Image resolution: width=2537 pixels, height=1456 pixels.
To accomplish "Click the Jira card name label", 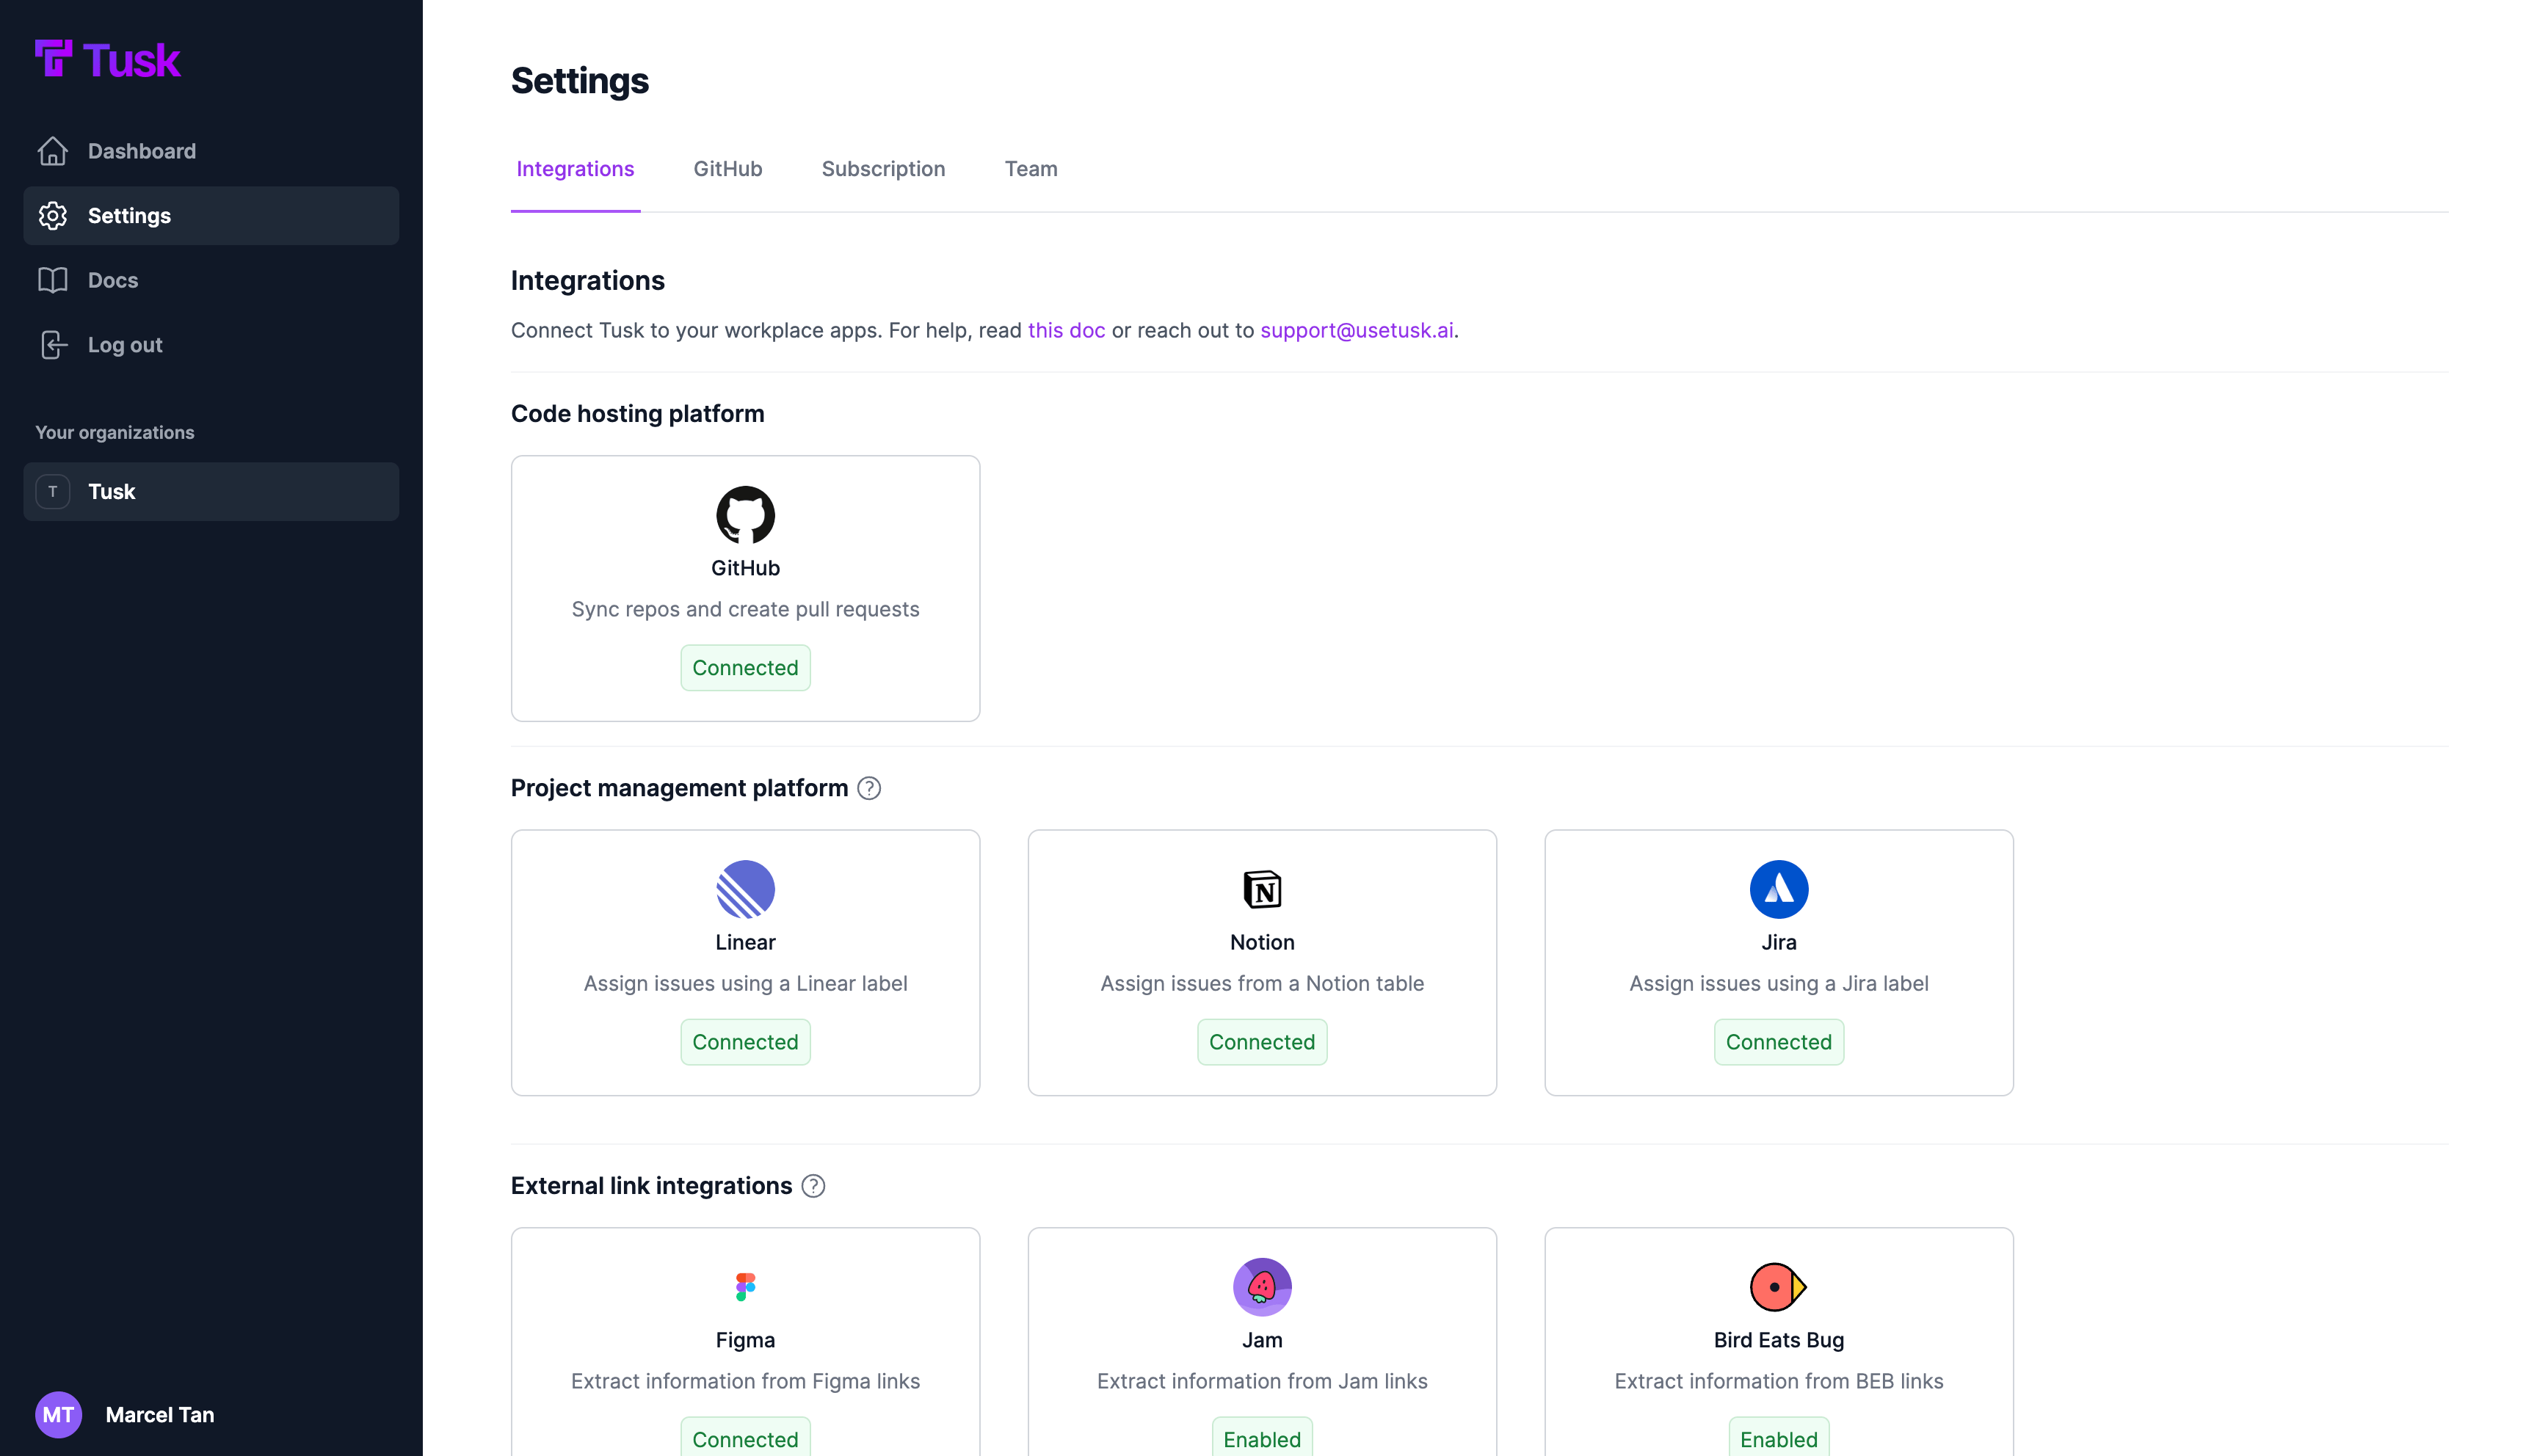I will coord(1779,943).
